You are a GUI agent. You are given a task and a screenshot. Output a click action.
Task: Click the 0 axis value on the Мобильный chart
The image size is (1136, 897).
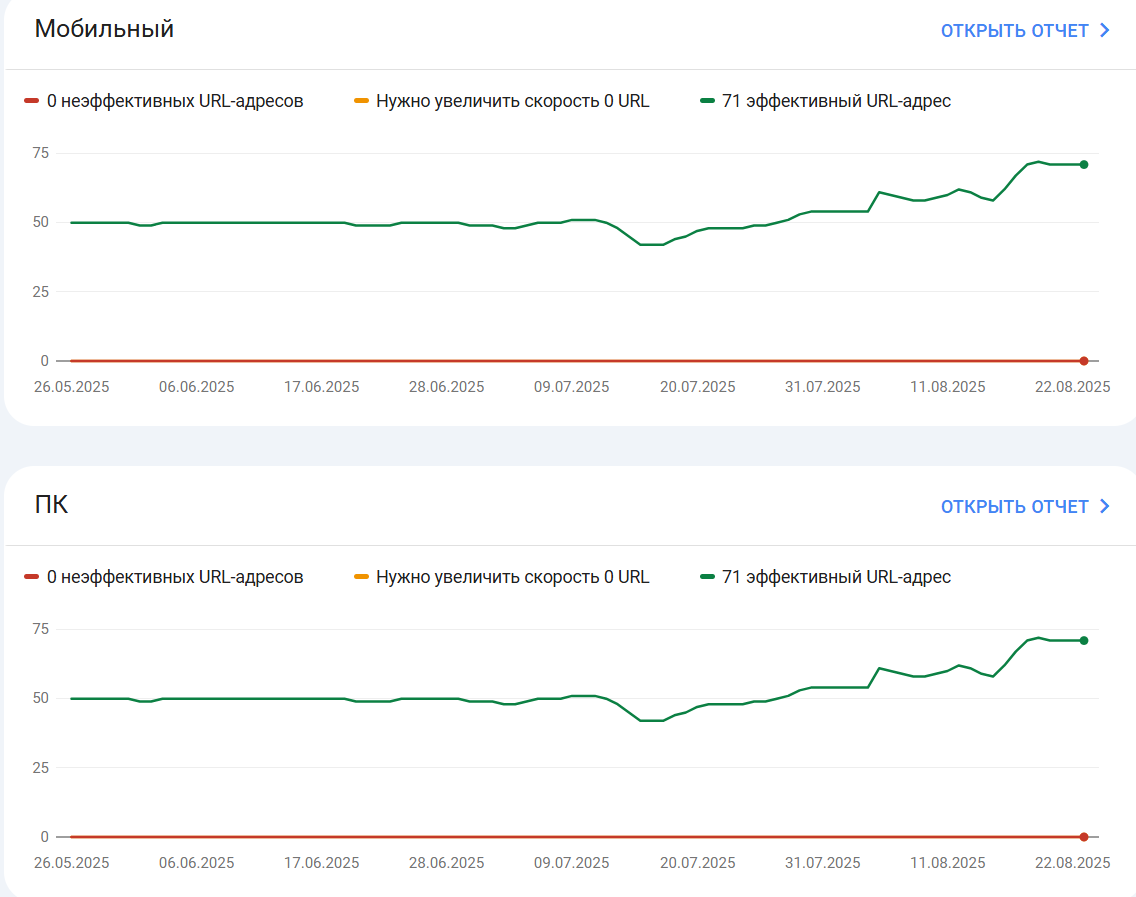45,361
